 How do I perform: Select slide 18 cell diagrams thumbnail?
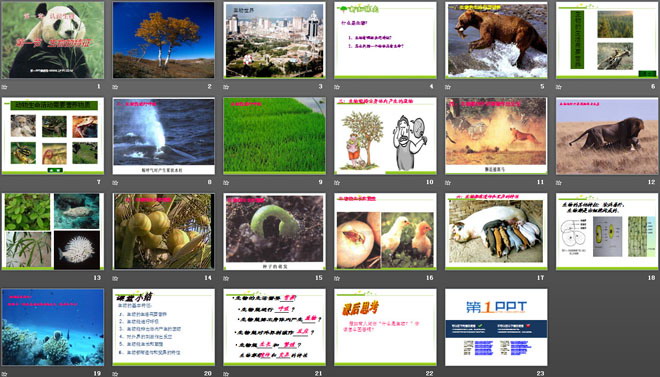tap(607, 231)
